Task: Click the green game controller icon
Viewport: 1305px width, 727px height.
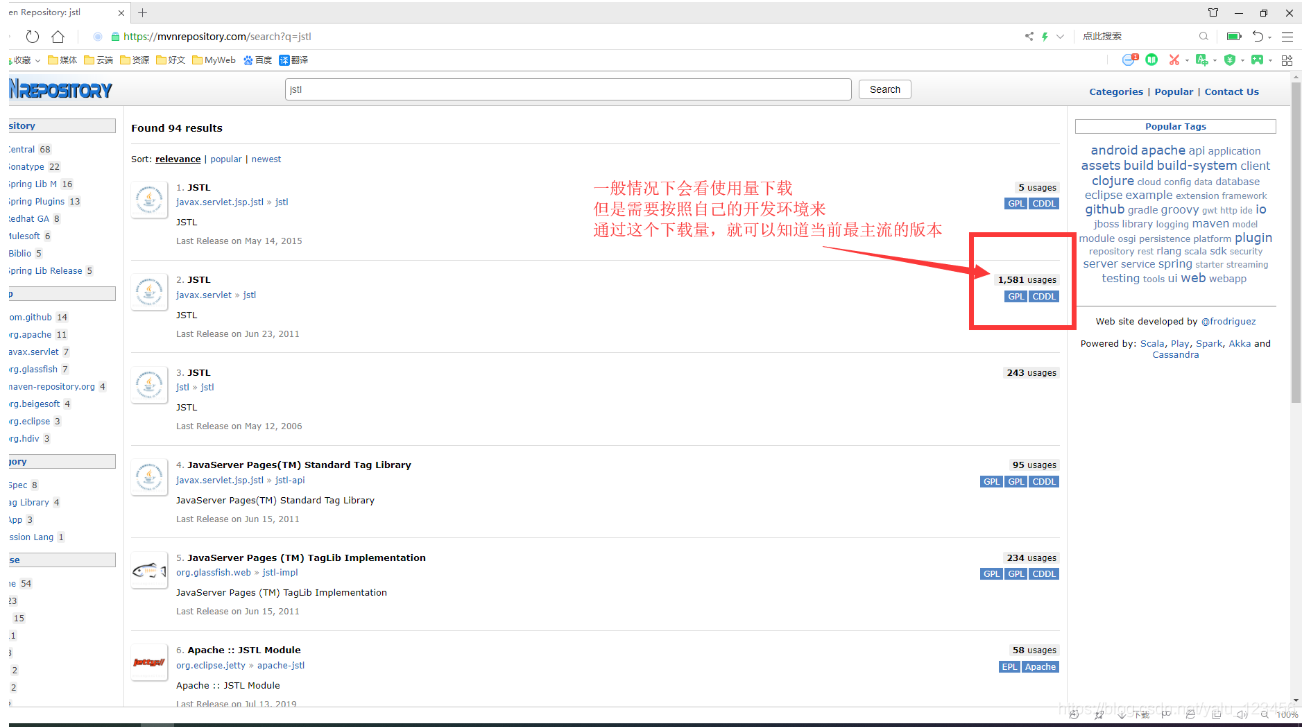Action: 1257,60
